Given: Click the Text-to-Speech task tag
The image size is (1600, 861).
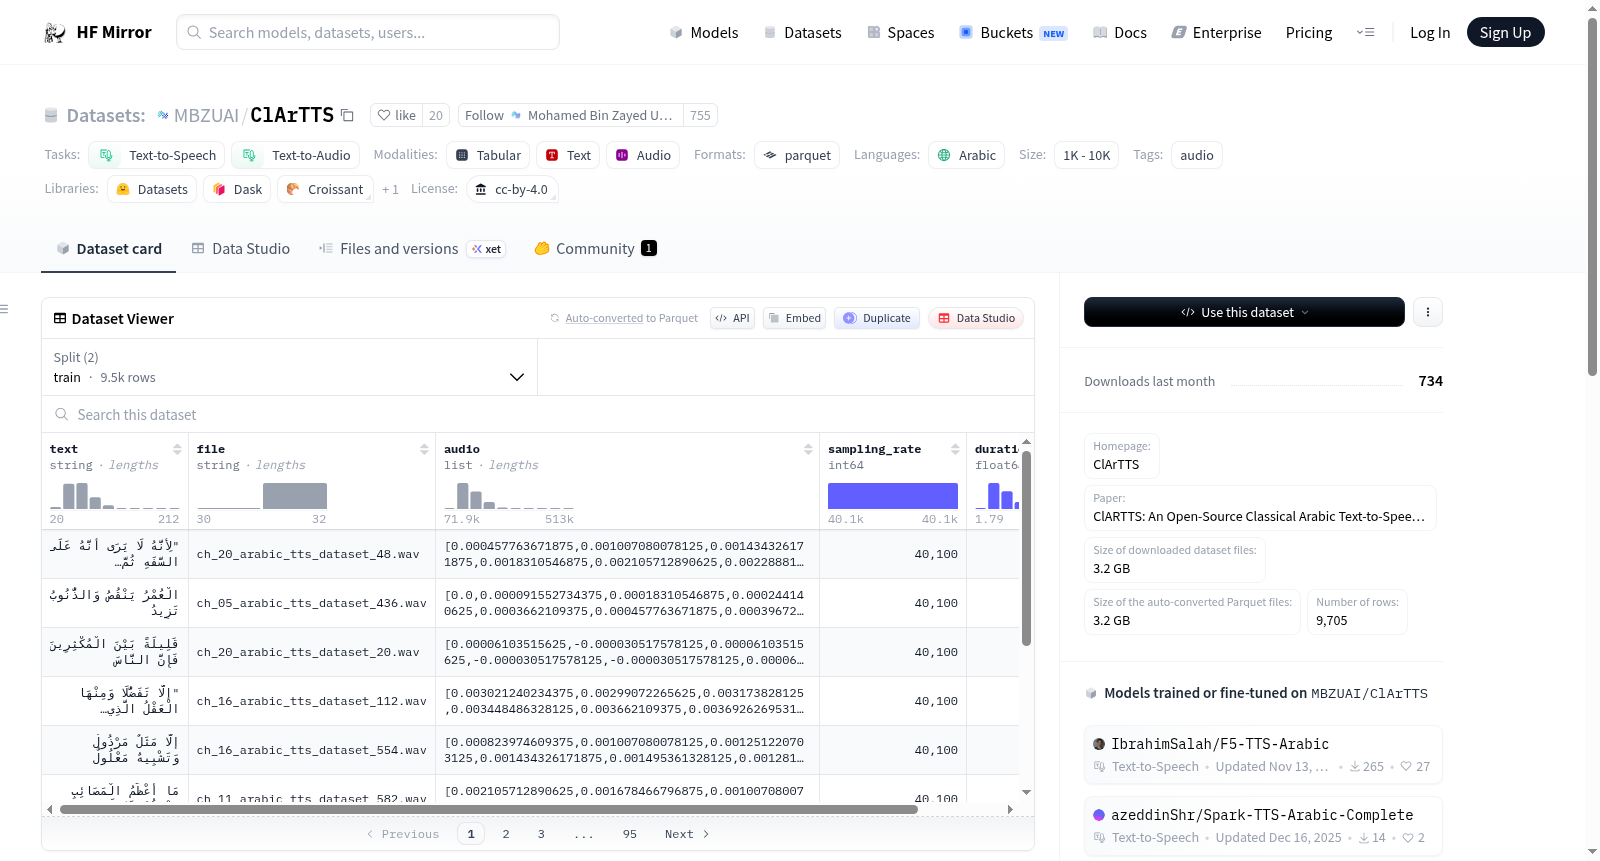Looking at the screenshot, I should pos(156,155).
